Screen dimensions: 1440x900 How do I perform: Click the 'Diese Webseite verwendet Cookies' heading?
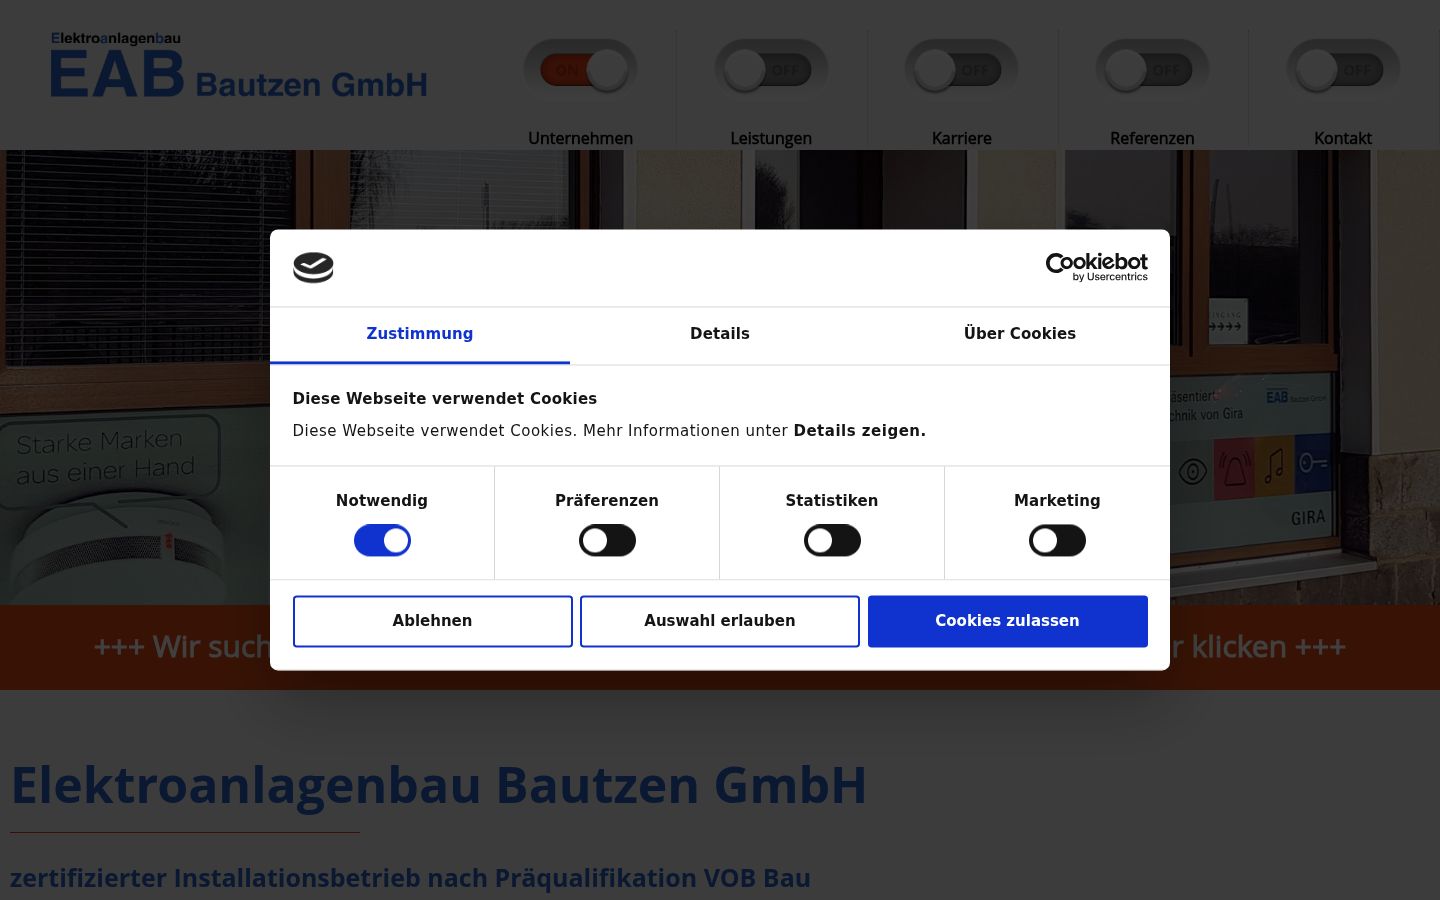445,398
